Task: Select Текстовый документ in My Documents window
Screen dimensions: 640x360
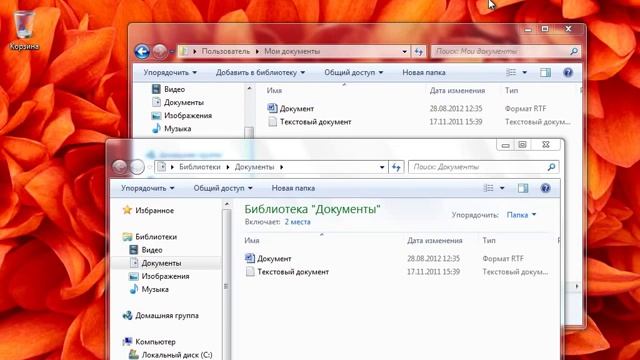Action: click(309, 122)
